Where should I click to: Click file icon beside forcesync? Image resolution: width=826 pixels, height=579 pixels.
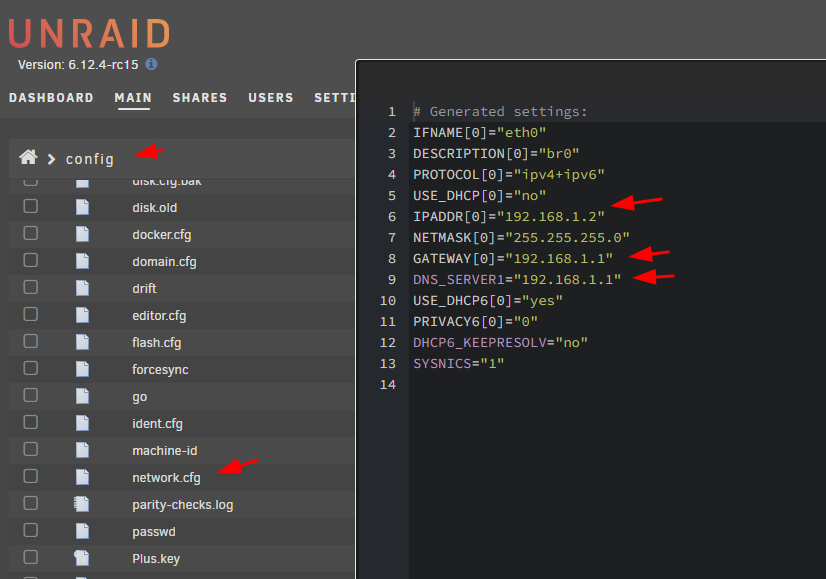(82, 369)
